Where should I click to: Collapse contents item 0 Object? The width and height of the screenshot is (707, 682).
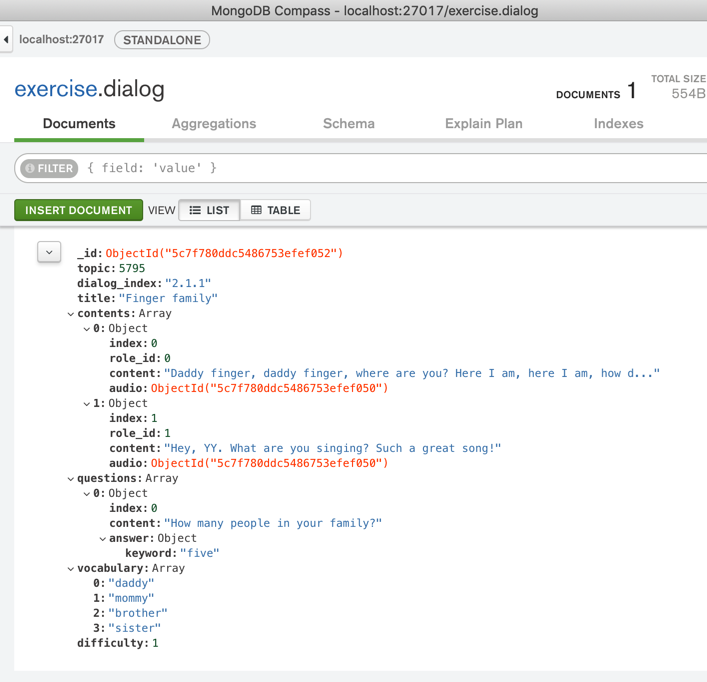[87, 329]
